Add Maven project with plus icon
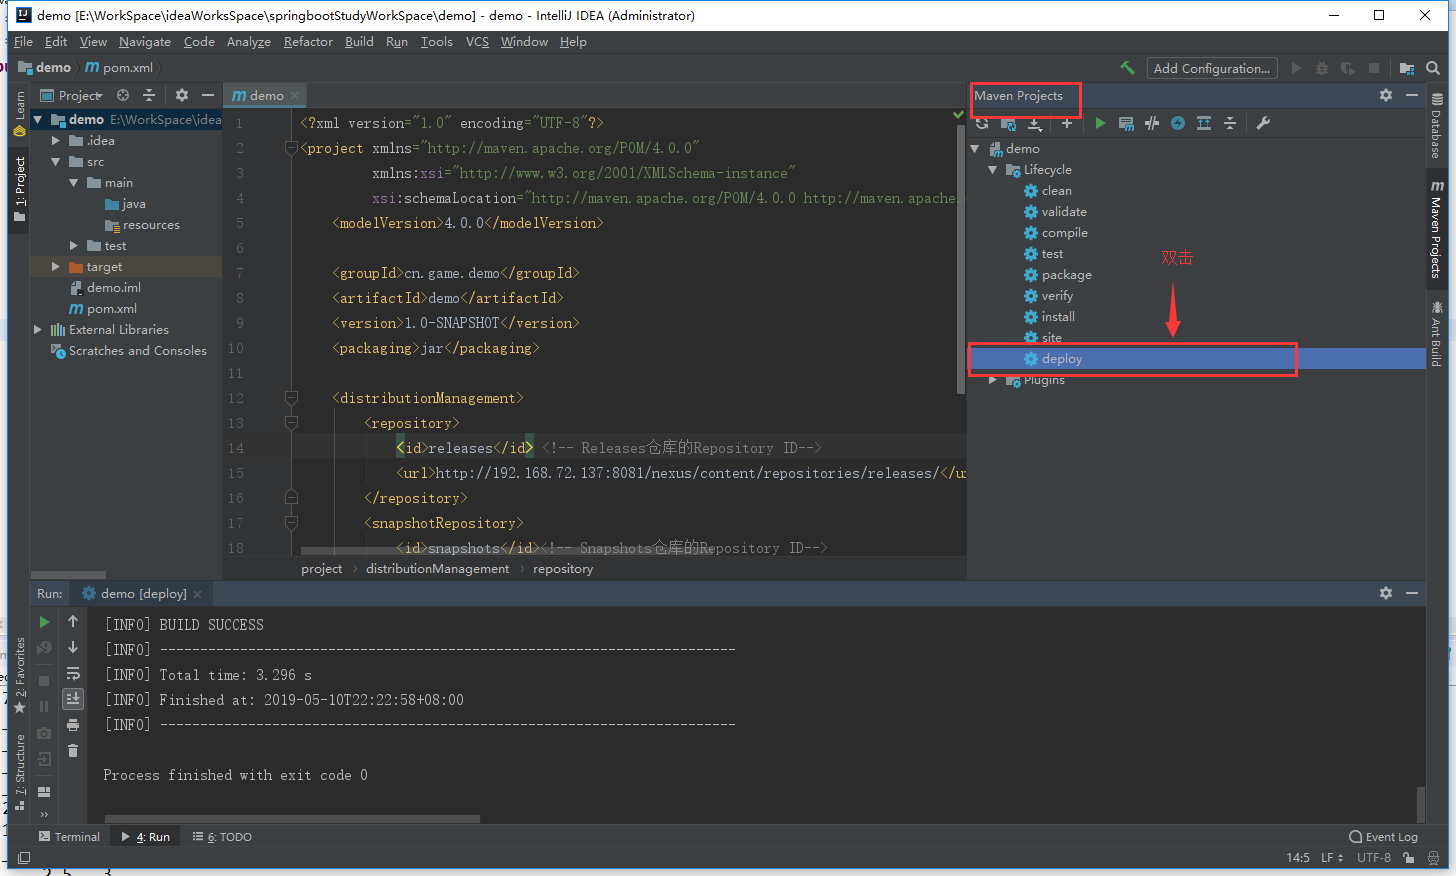Image resolution: width=1456 pixels, height=876 pixels. point(1067,123)
